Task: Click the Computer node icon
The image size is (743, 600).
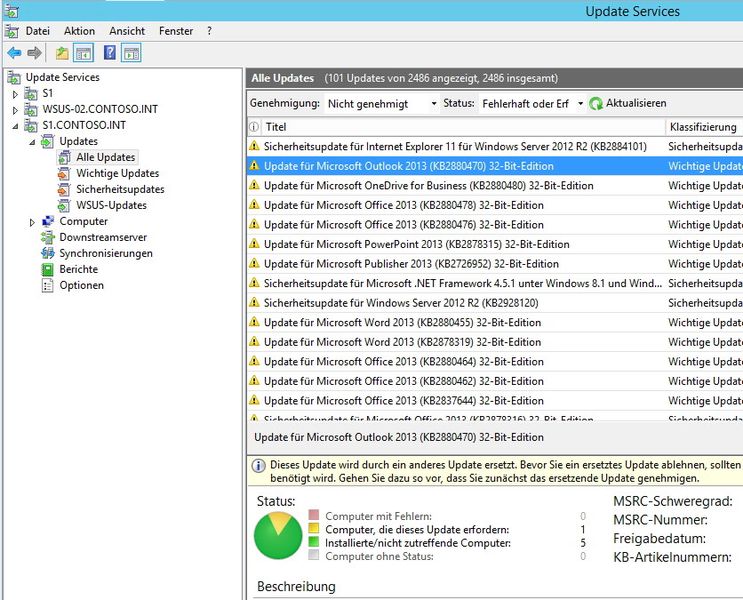Action: [48, 221]
